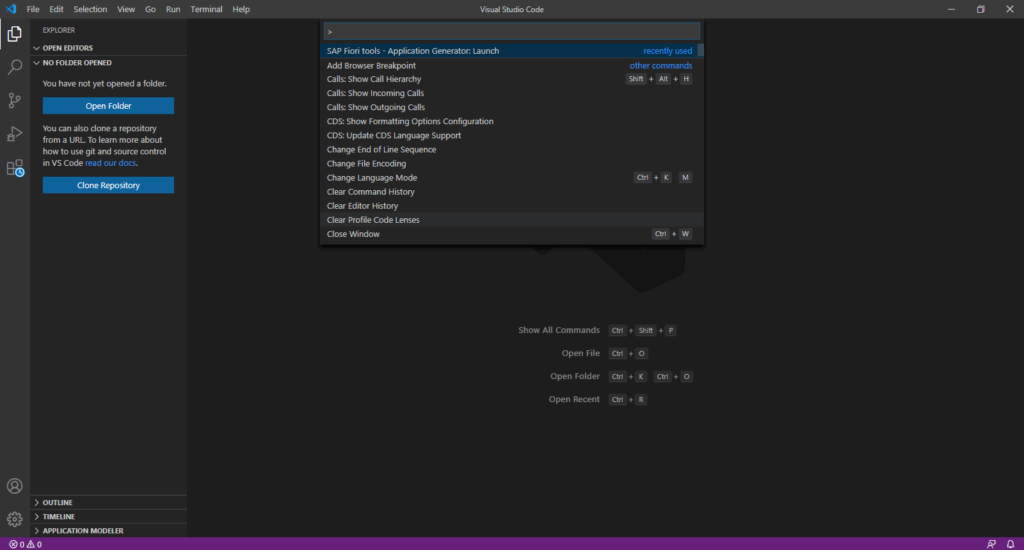Click the VS Code logo icon
Viewport: 1024px width, 550px height.
point(11,9)
